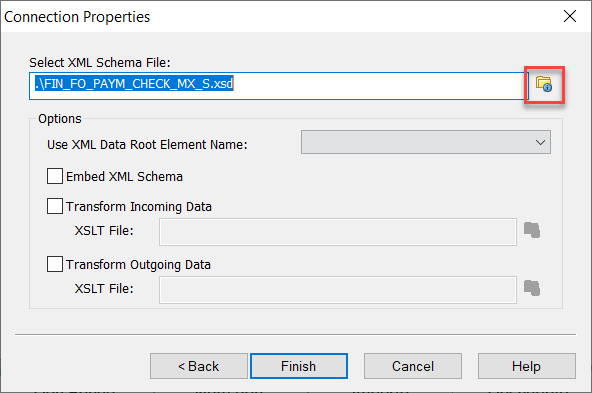Browse for XML schema file folder icon

544,84
